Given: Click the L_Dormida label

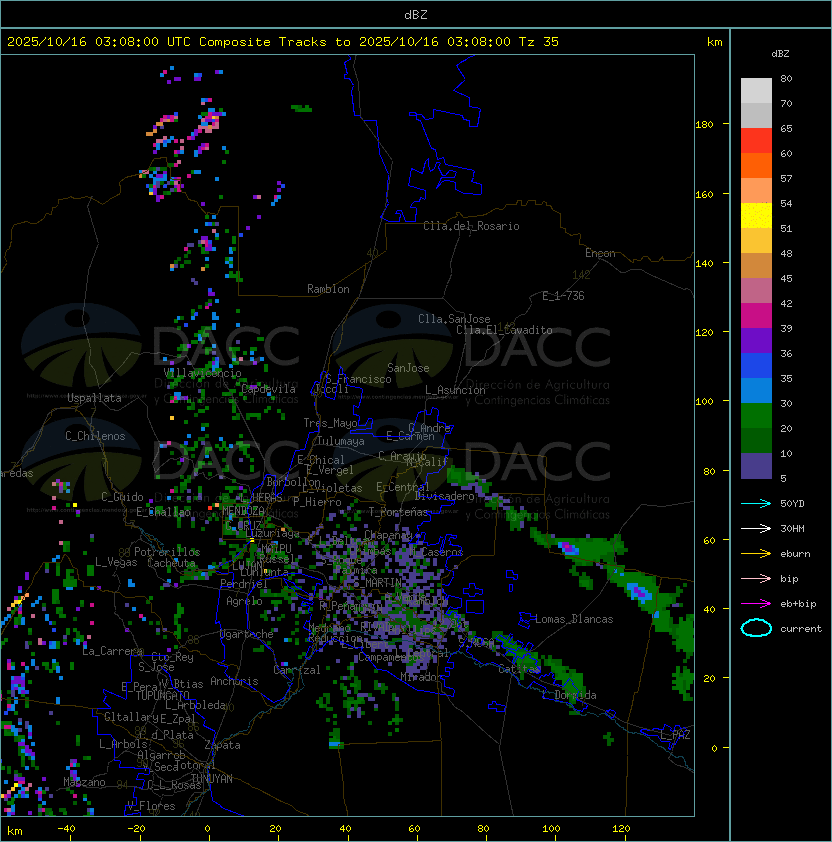Looking at the screenshot, I should click(x=569, y=695).
